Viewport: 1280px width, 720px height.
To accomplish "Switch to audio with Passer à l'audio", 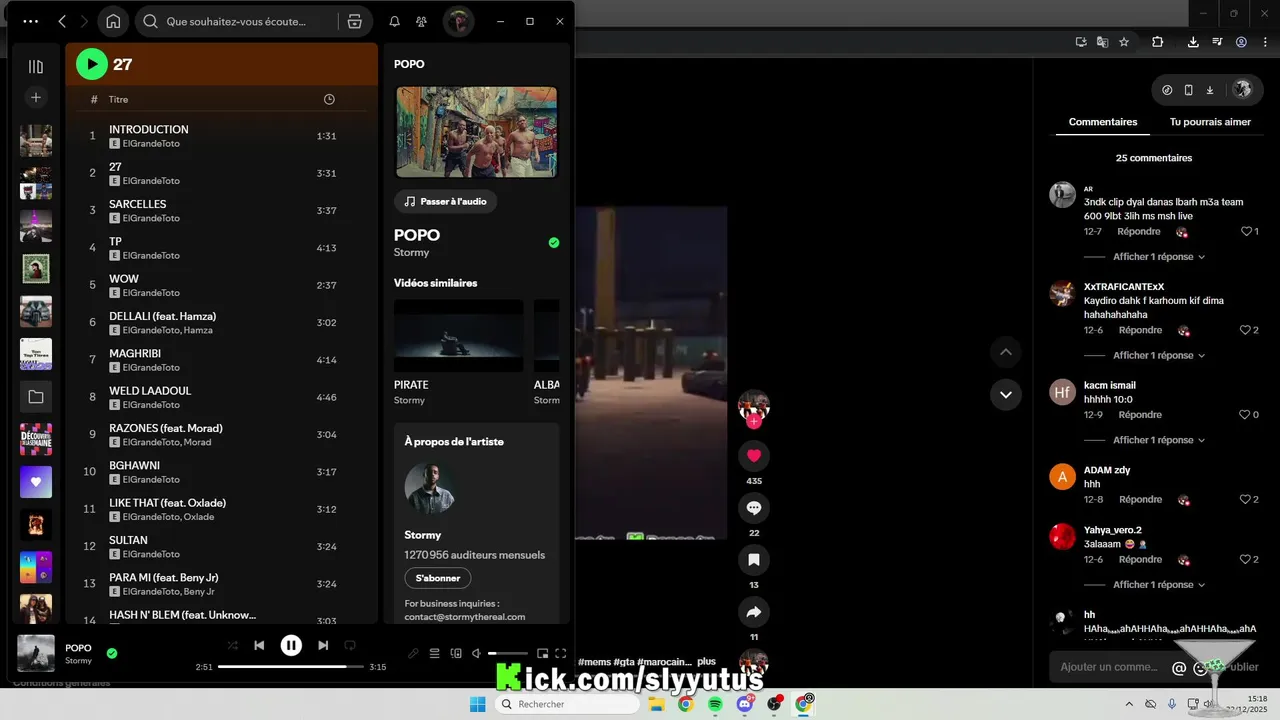I will click(x=445, y=201).
